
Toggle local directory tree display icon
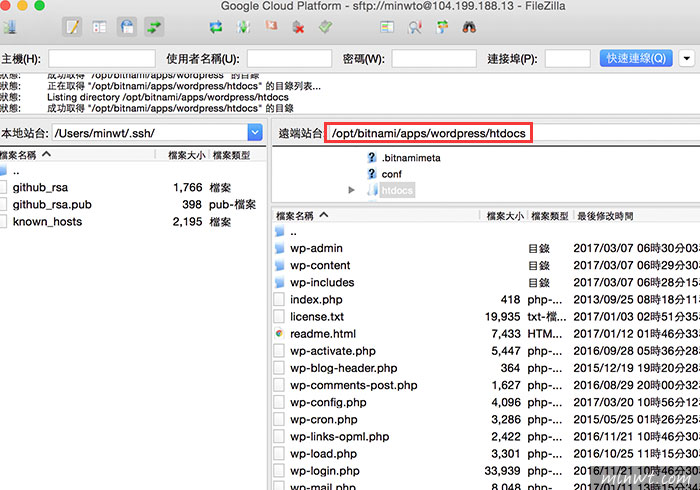(x=100, y=27)
